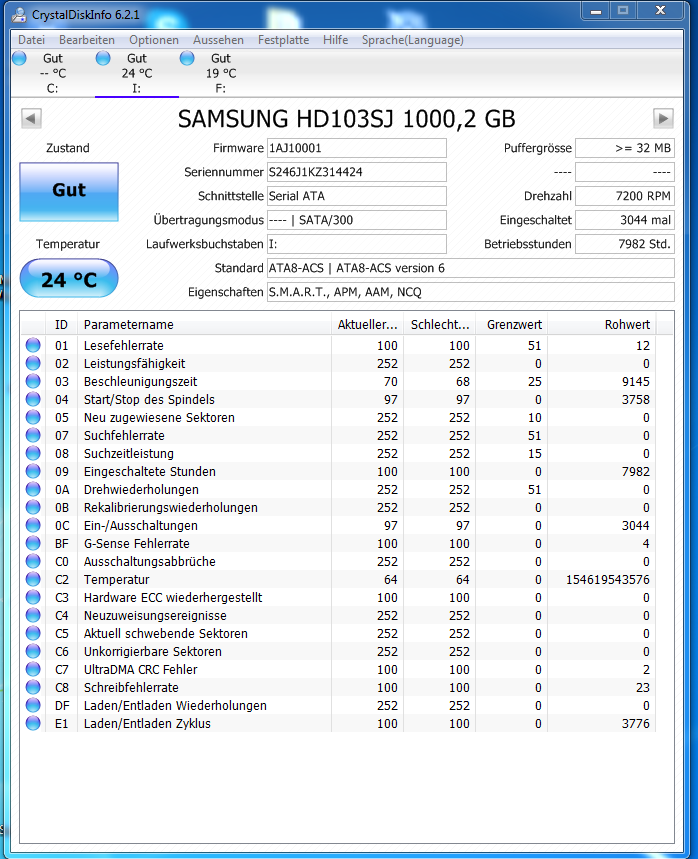Screen dimensions: 698x859
Task: Open the Festplatte menu
Action: click(x=283, y=40)
